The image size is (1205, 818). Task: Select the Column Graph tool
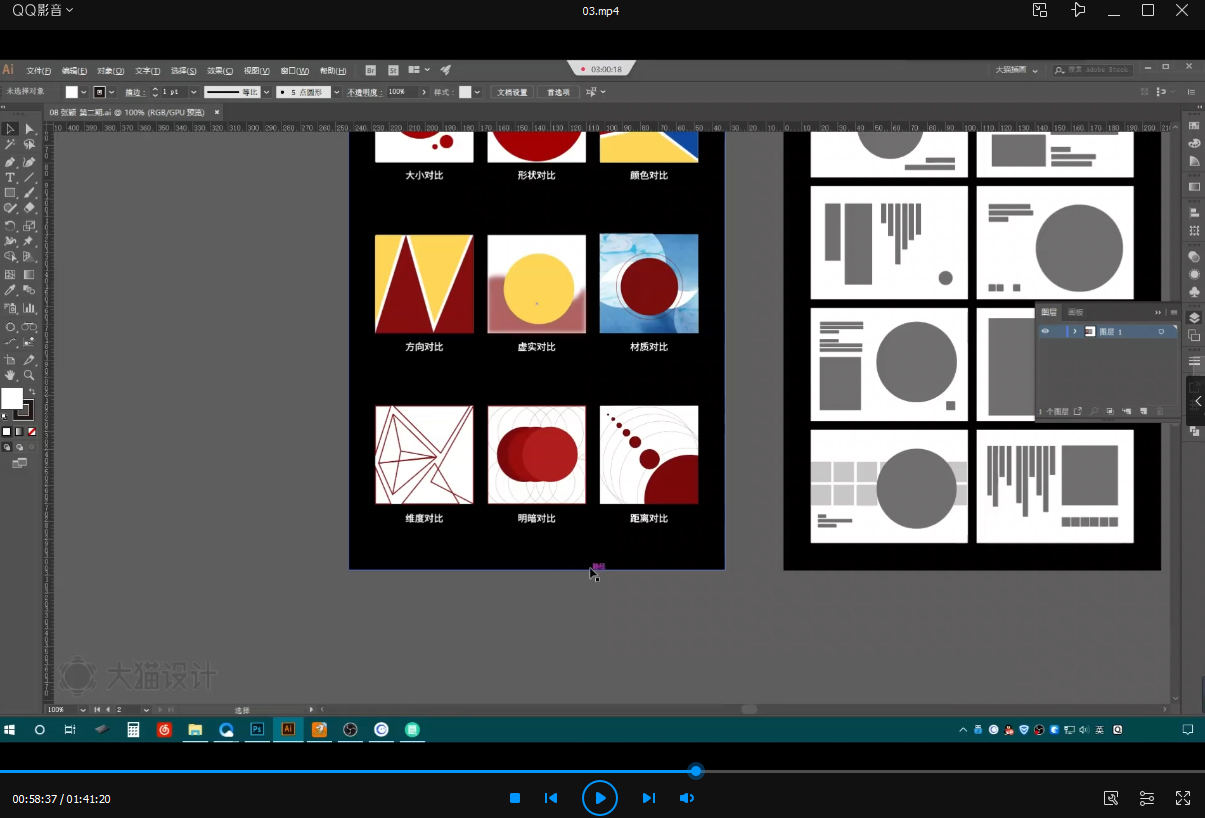coord(29,308)
